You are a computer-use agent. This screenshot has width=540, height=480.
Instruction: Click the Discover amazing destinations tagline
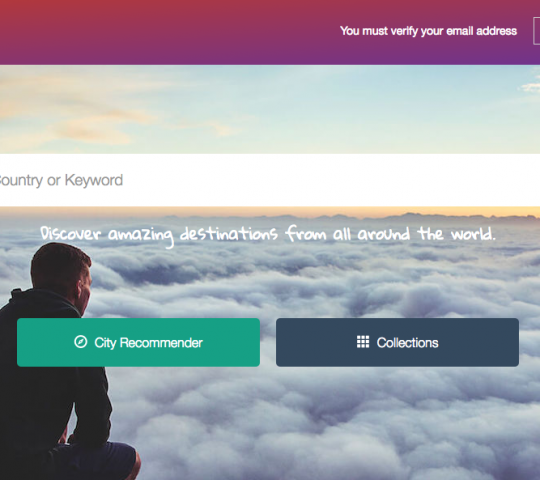point(268,235)
